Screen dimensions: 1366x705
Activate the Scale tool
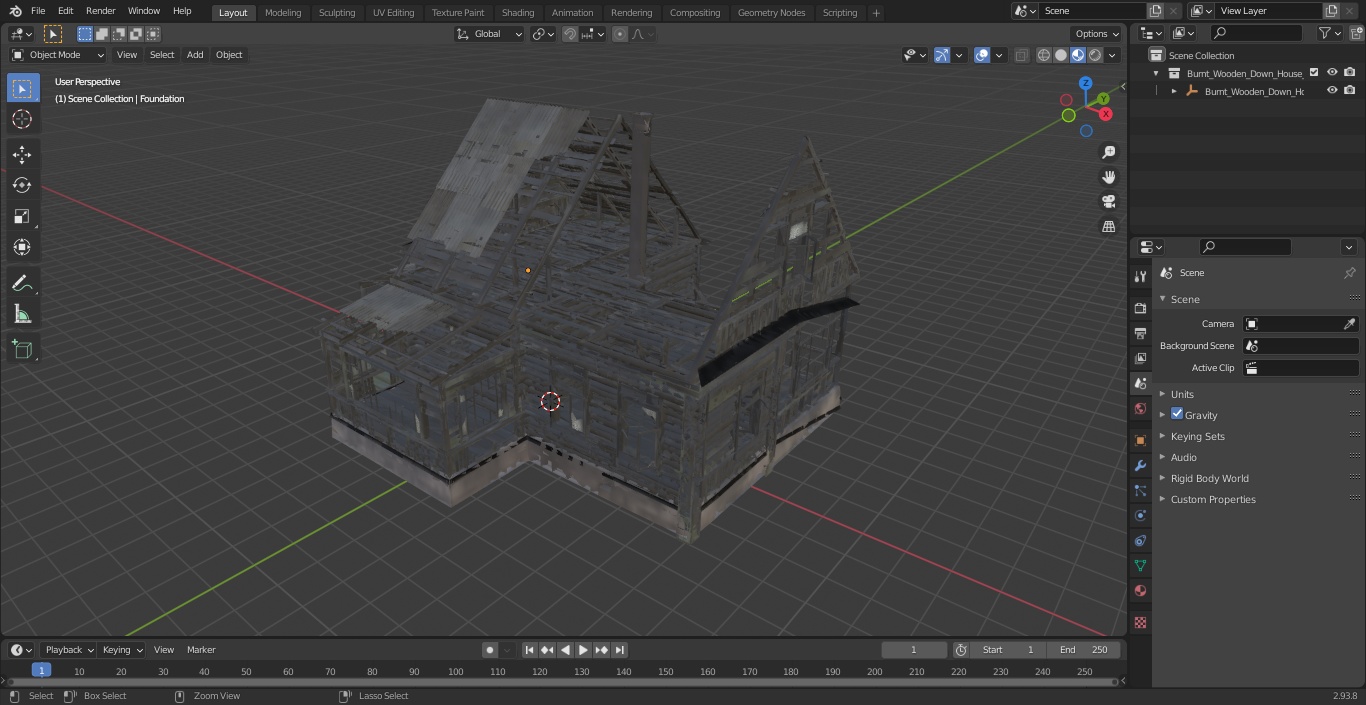point(22,216)
